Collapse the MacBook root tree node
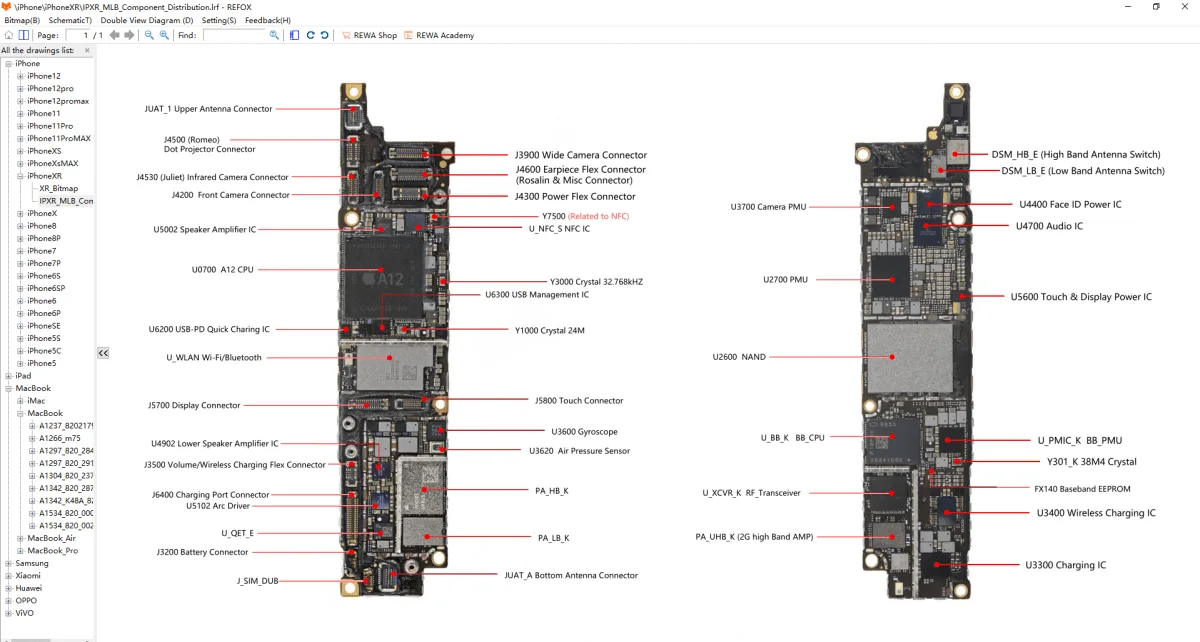Screen dimensions: 1200x642 (x=8, y=388)
